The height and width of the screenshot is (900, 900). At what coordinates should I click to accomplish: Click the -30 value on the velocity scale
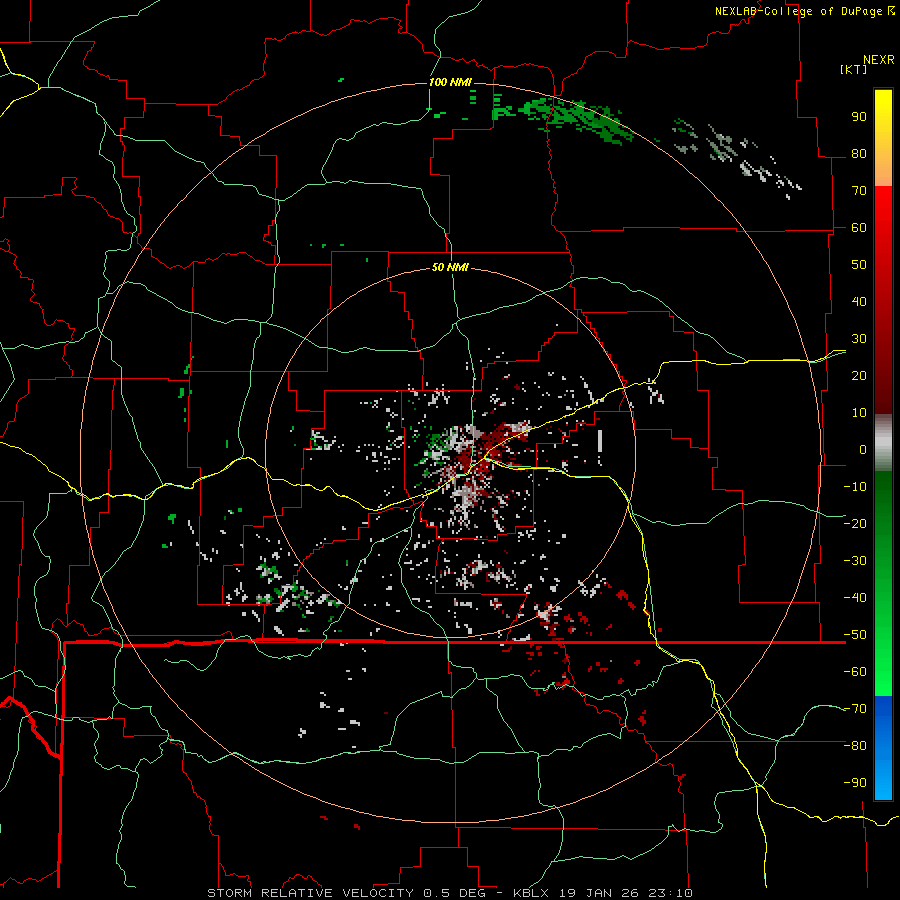tap(855, 561)
